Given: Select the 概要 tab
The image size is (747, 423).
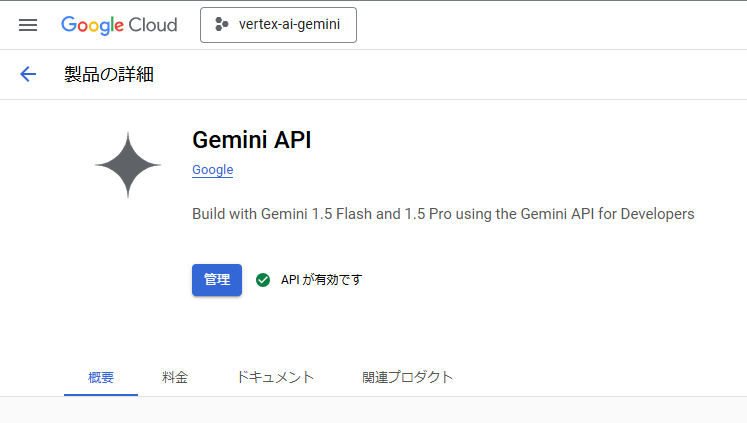Looking at the screenshot, I should (x=101, y=377).
